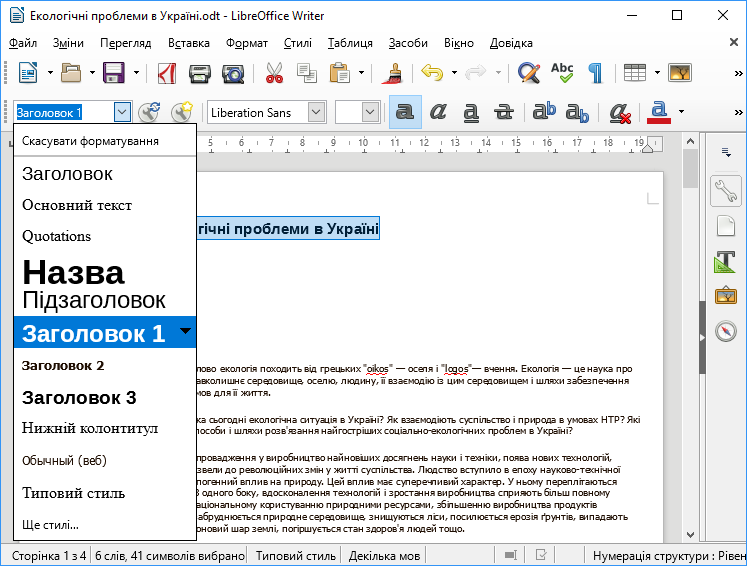
Task: Select the Основний текст style
Action: click(105, 205)
